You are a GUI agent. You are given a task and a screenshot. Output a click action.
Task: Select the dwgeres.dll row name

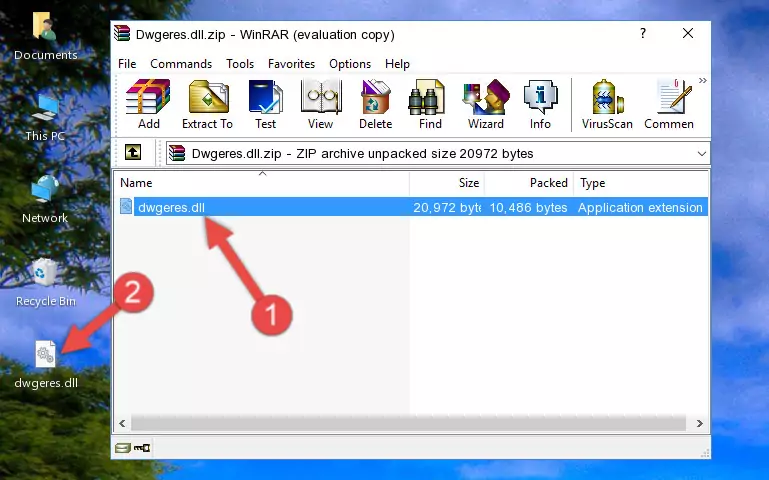coord(171,207)
